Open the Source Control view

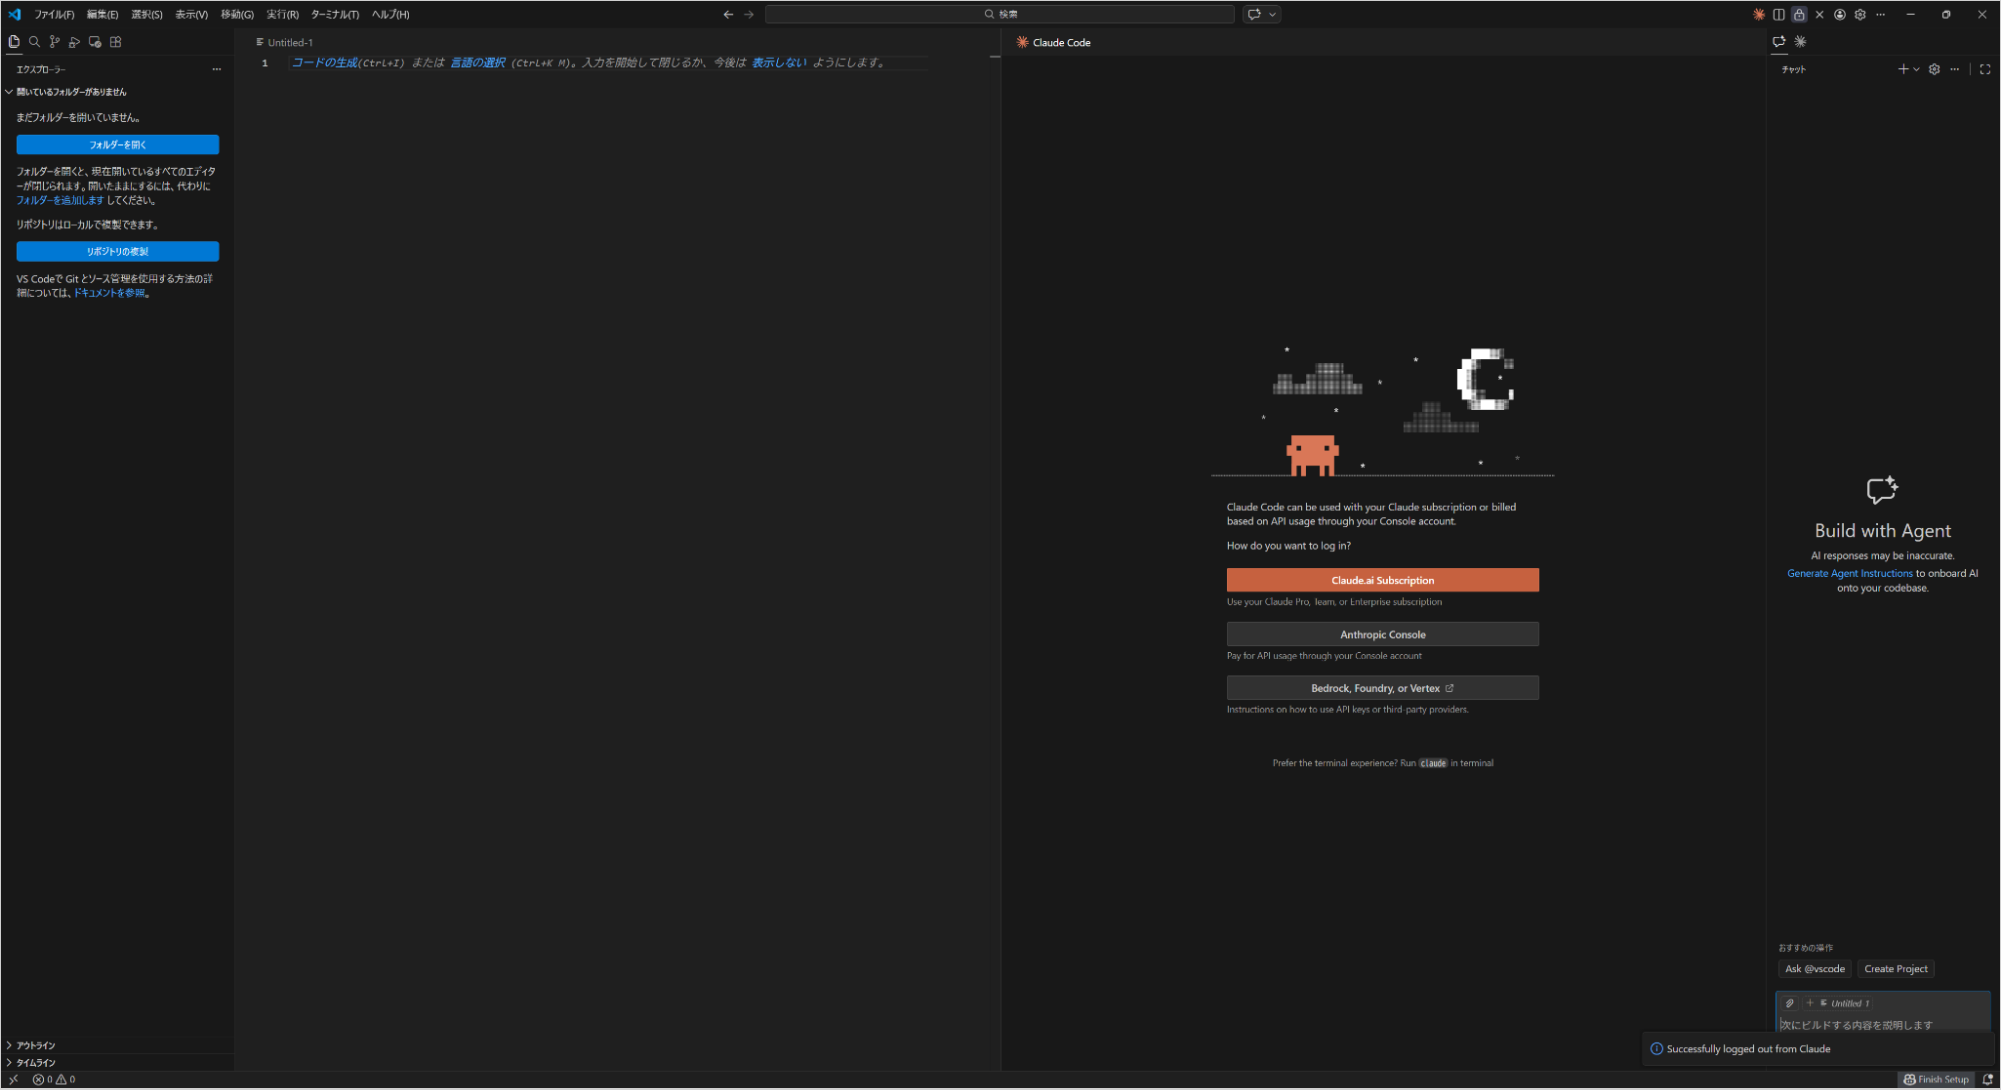tap(55, 41)
